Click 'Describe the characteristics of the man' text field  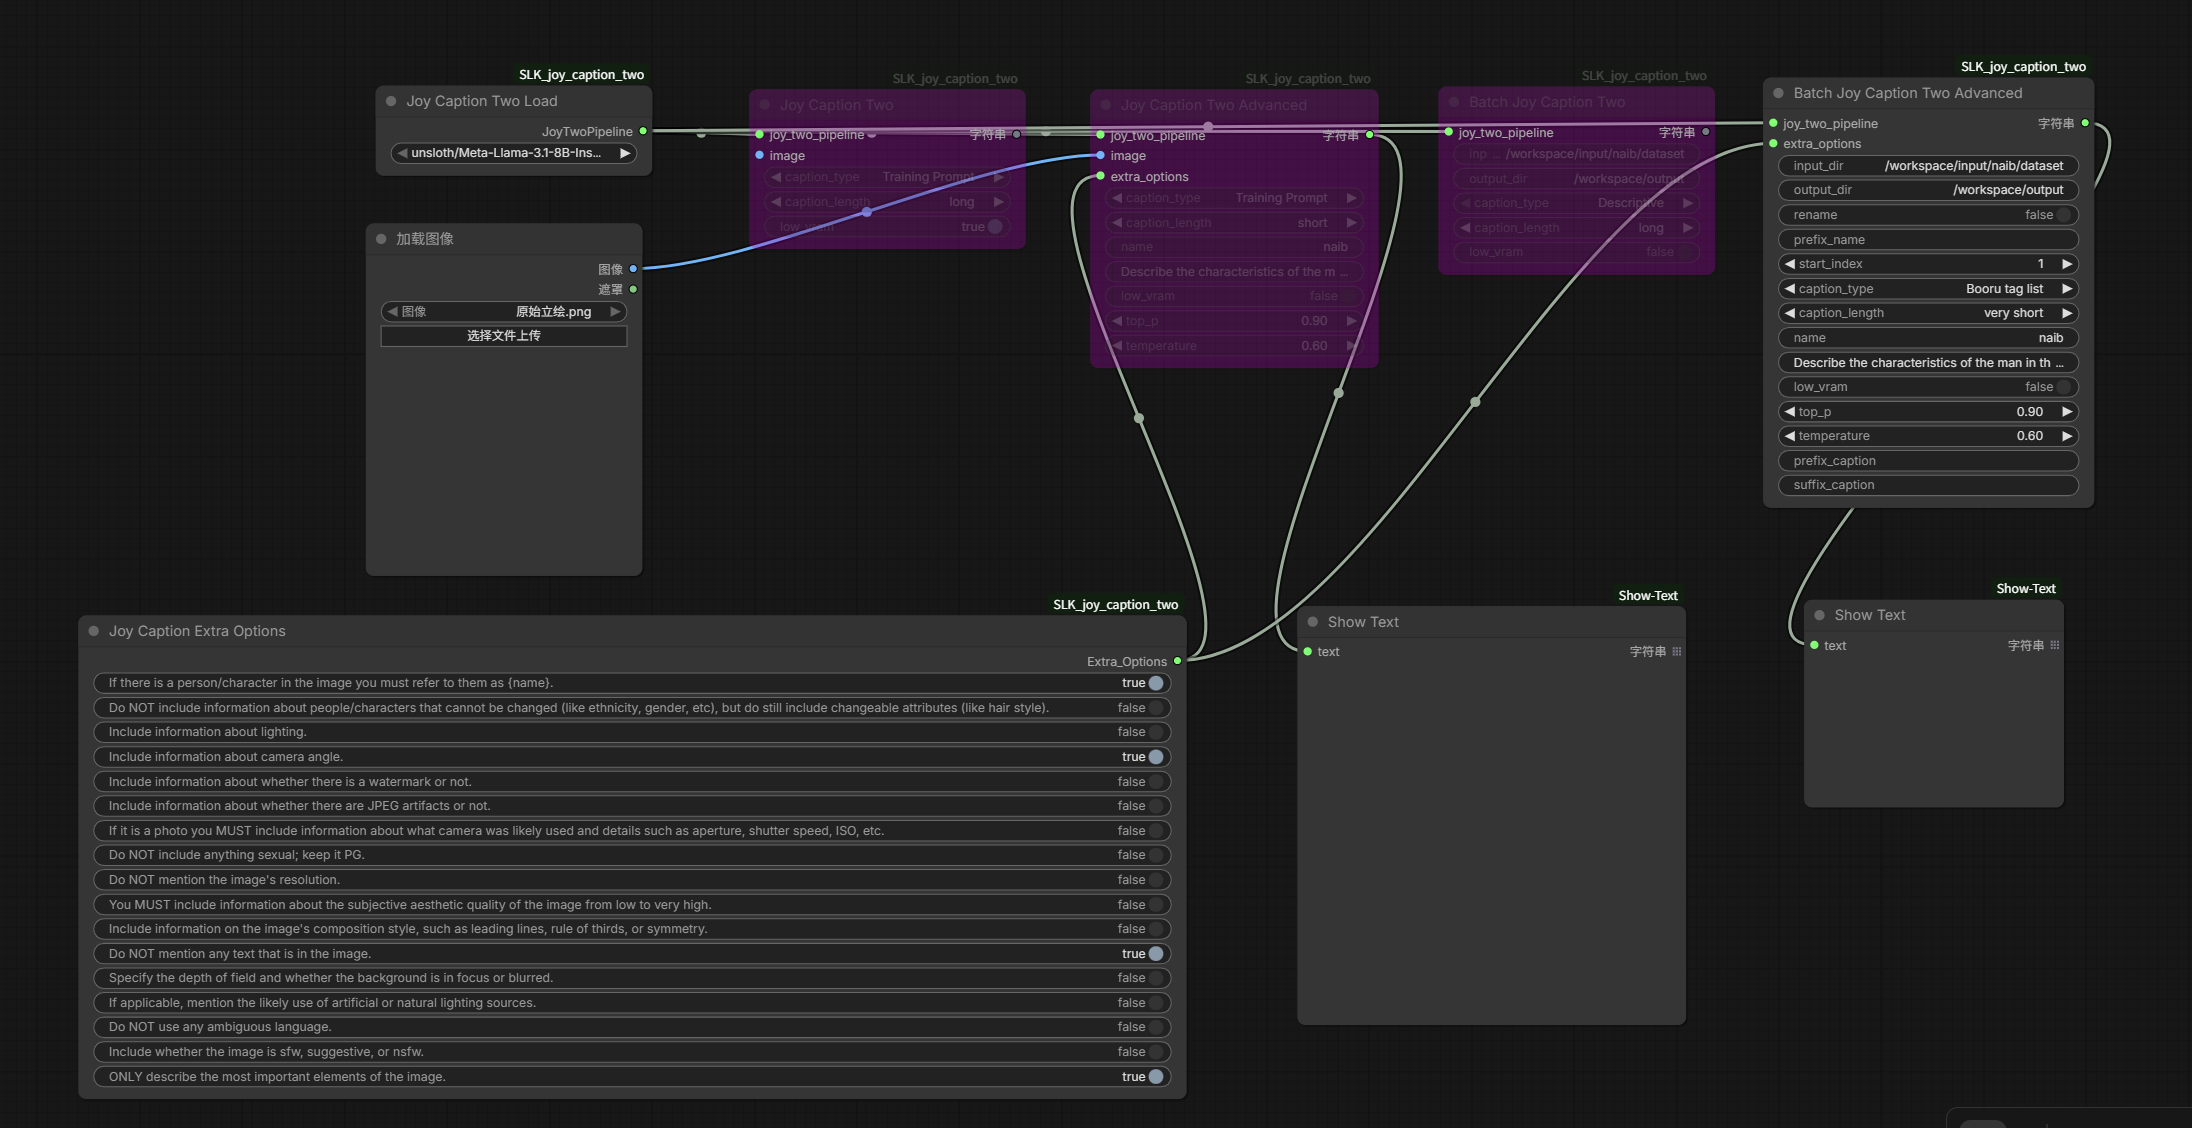click(x=1927, y=363)
